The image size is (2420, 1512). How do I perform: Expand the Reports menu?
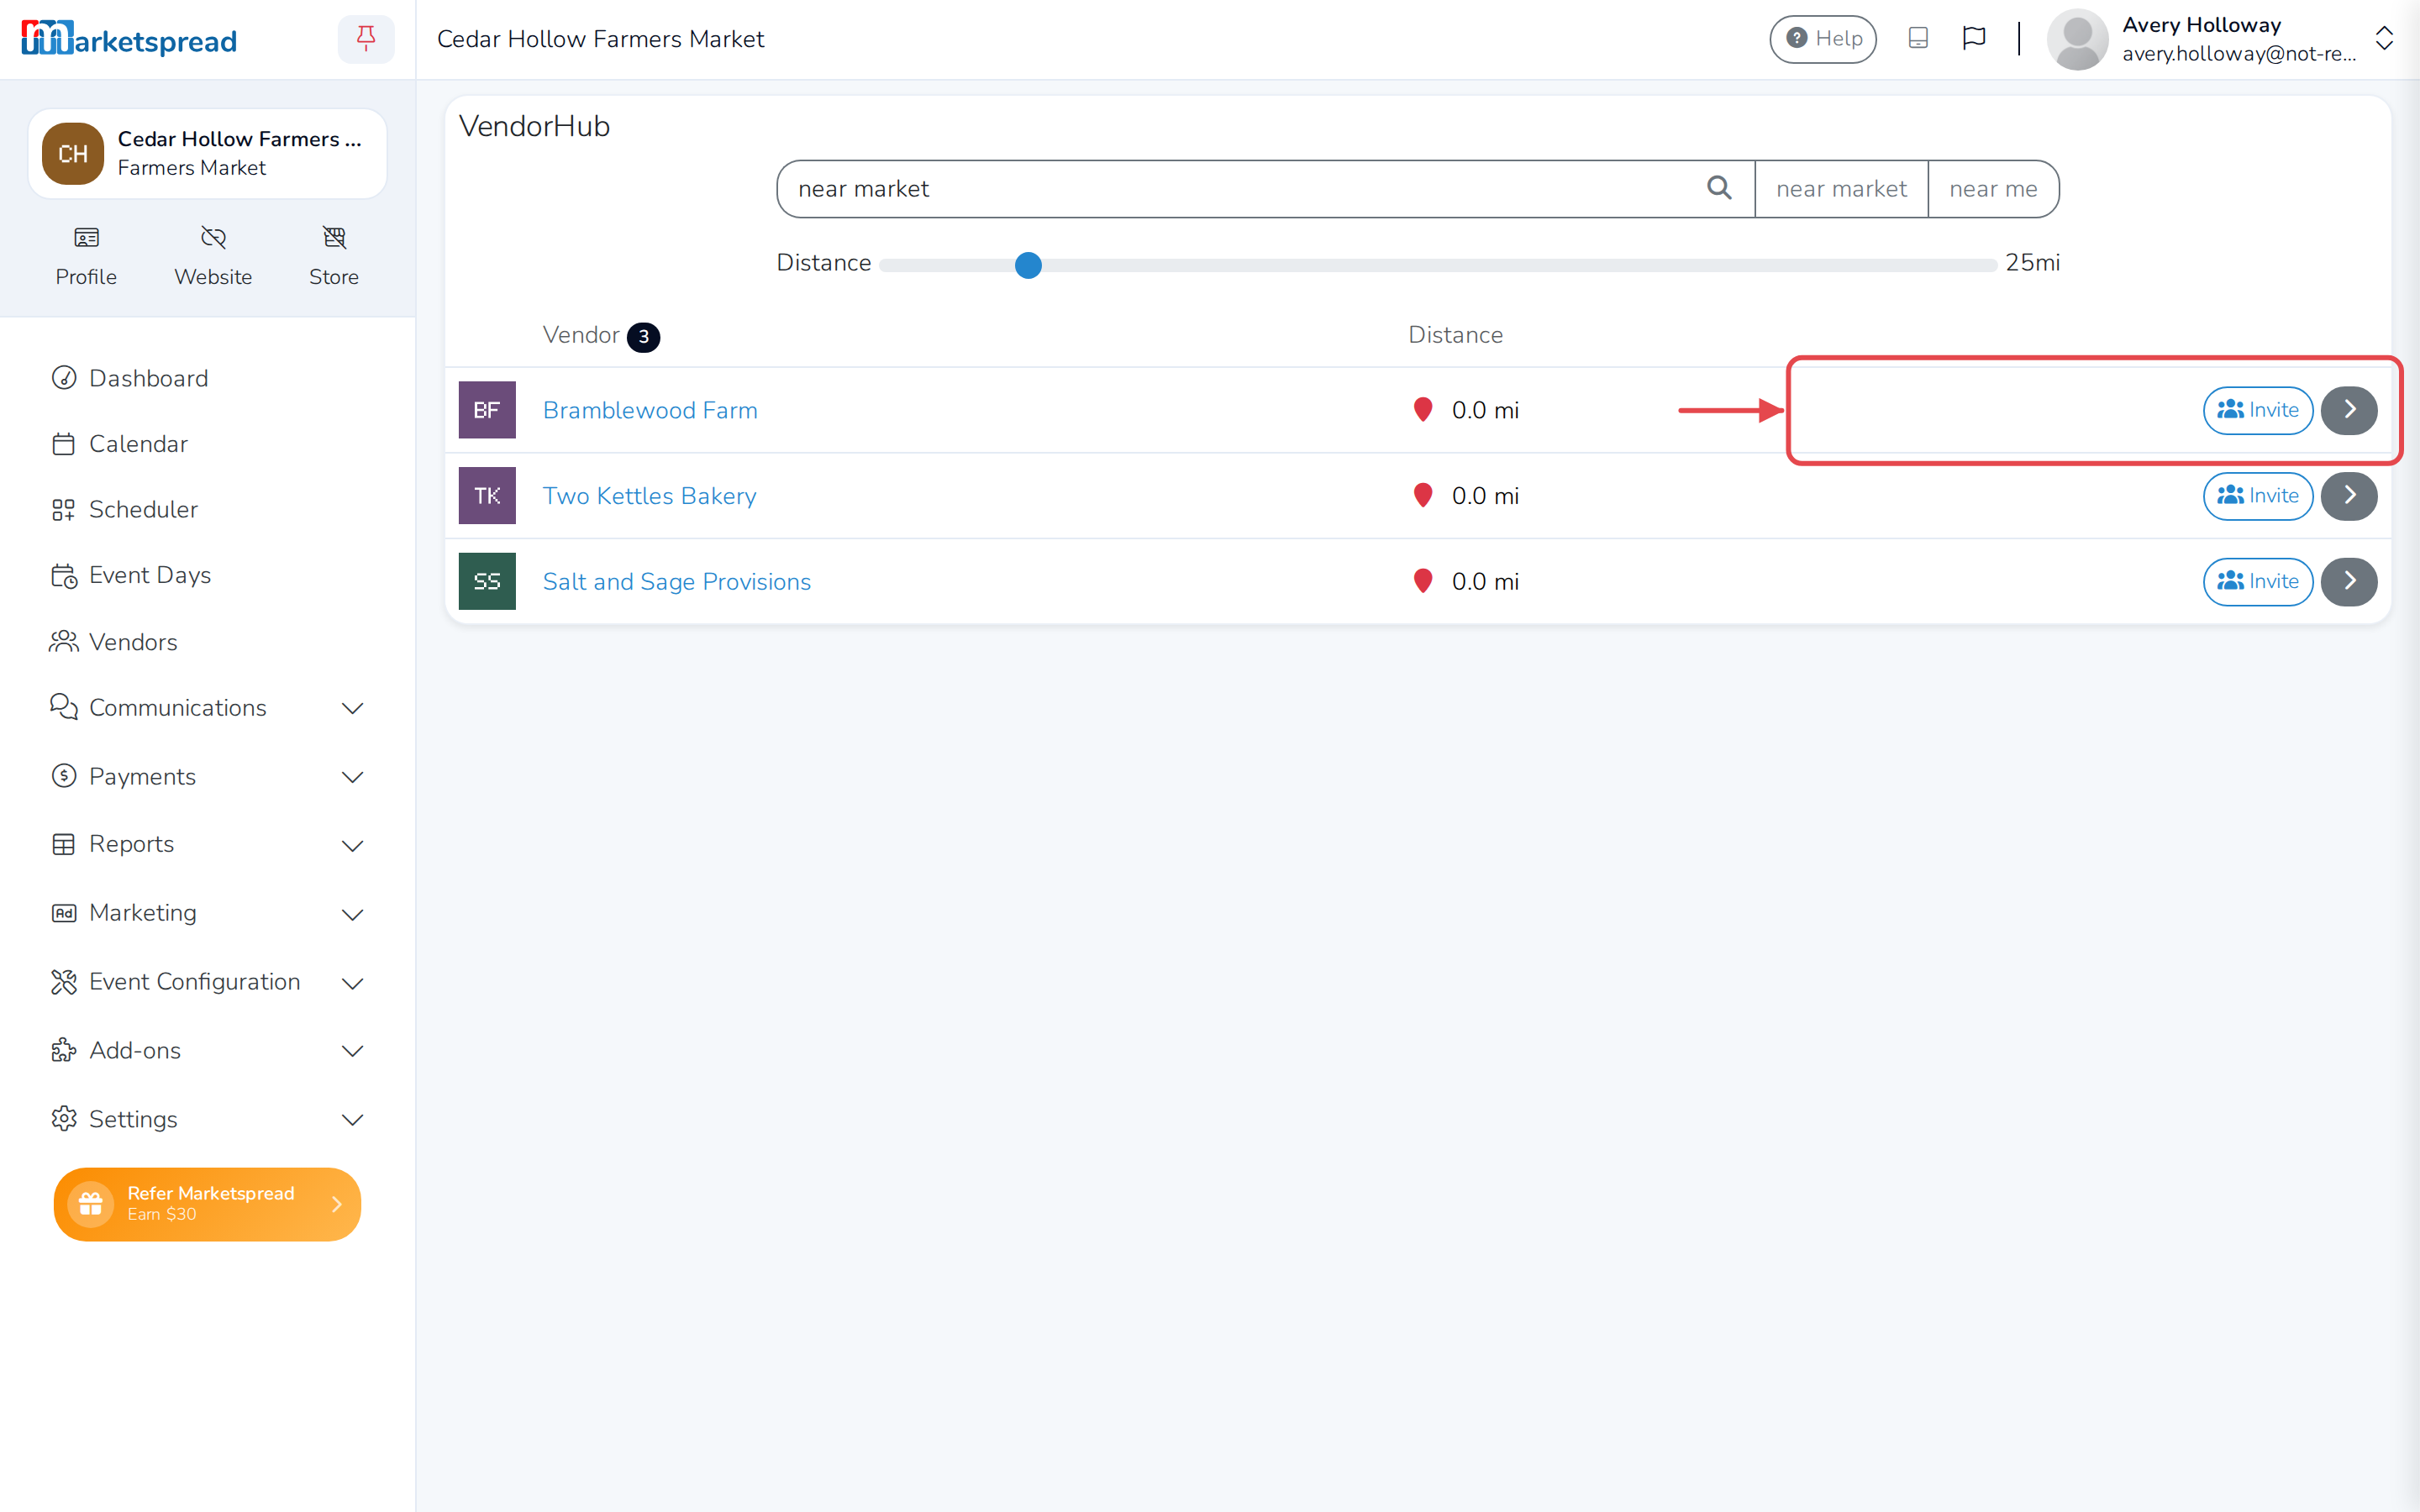[x=207, y=844]
